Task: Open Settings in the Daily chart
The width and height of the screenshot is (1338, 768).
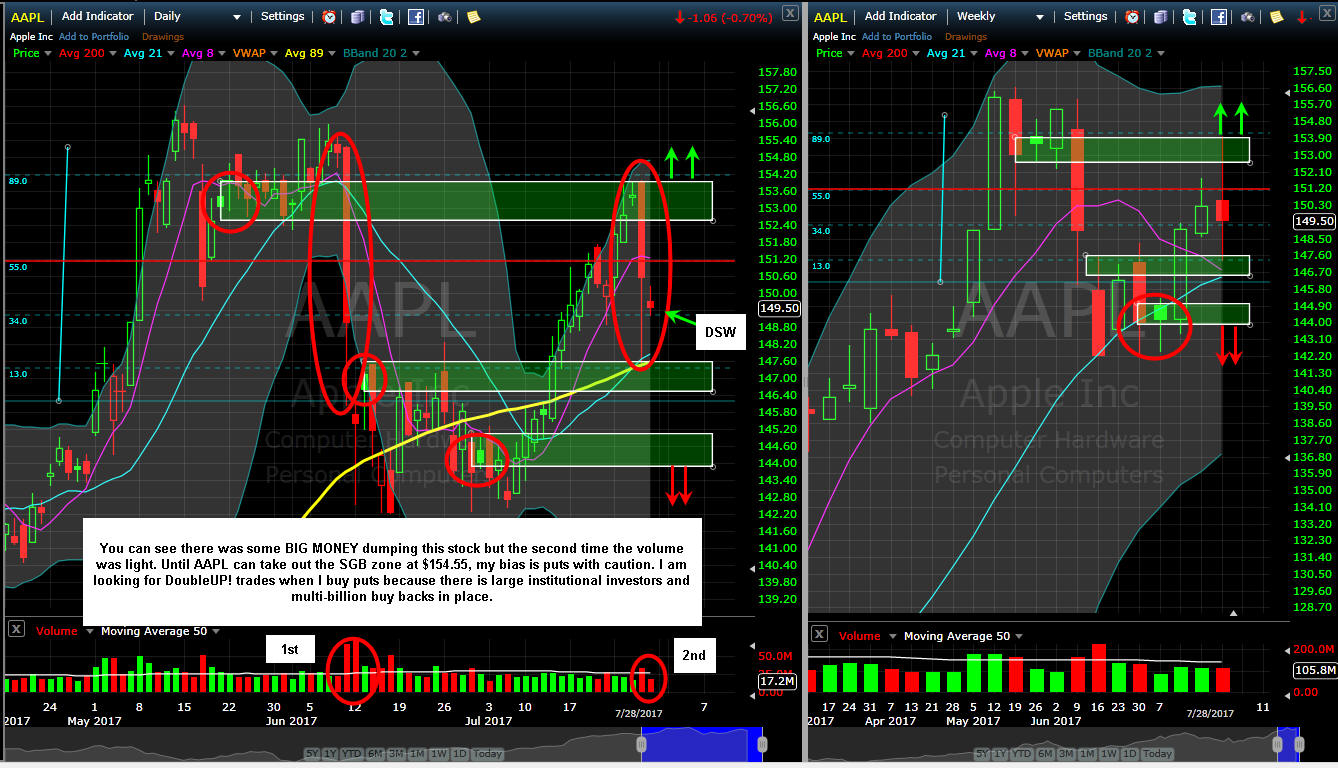Action: (x=283, y=17)
